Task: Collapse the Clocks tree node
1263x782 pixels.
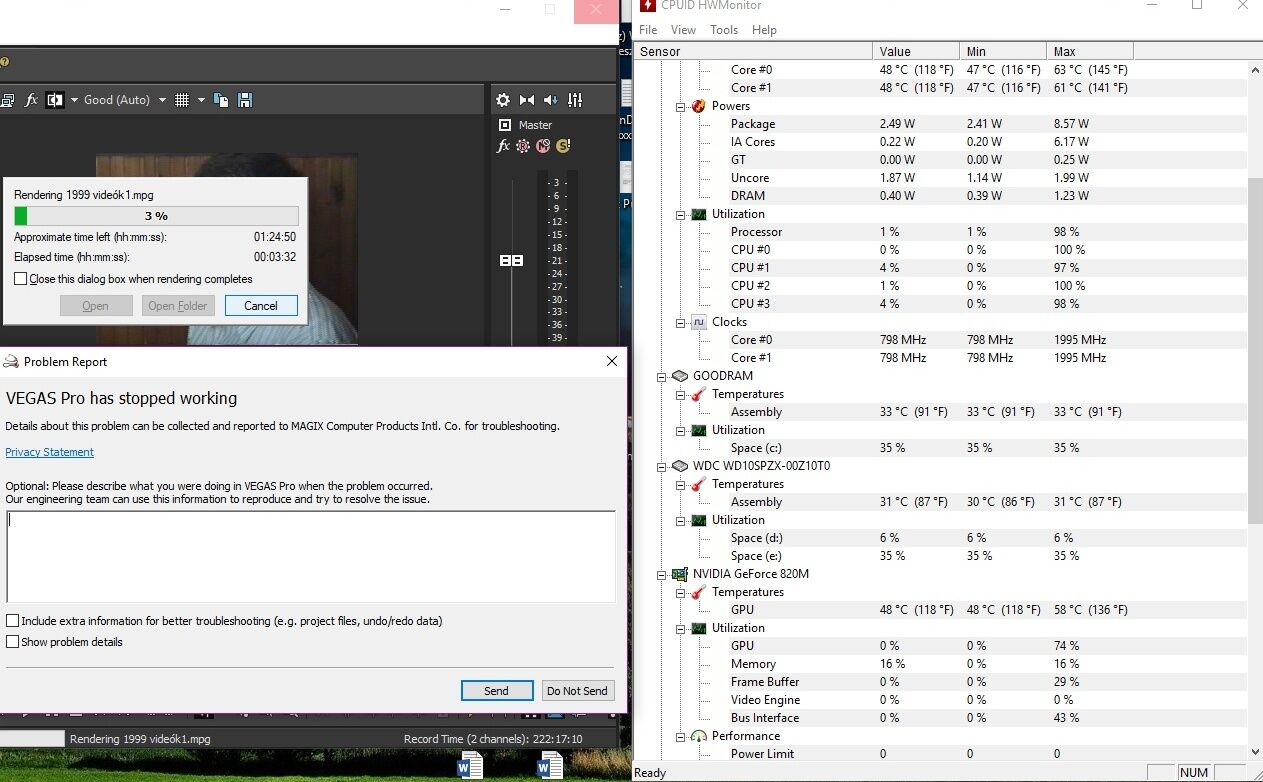Action: [x=681, y=322]
